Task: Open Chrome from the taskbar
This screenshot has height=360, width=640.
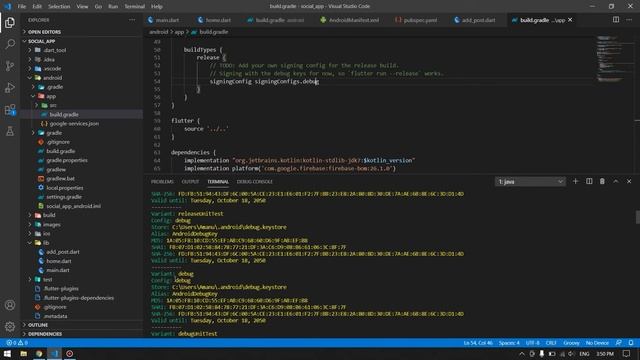Action: click(x=39, y=353)
